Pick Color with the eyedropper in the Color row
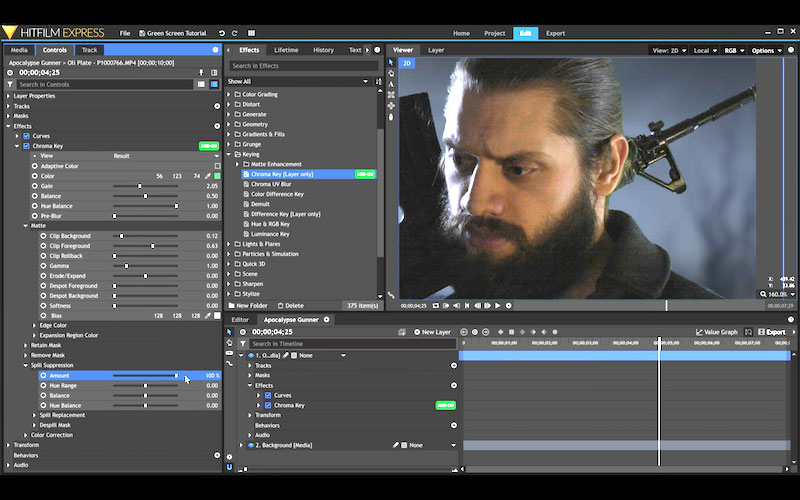This screenshot has width=800, height=500. [208, 176]
